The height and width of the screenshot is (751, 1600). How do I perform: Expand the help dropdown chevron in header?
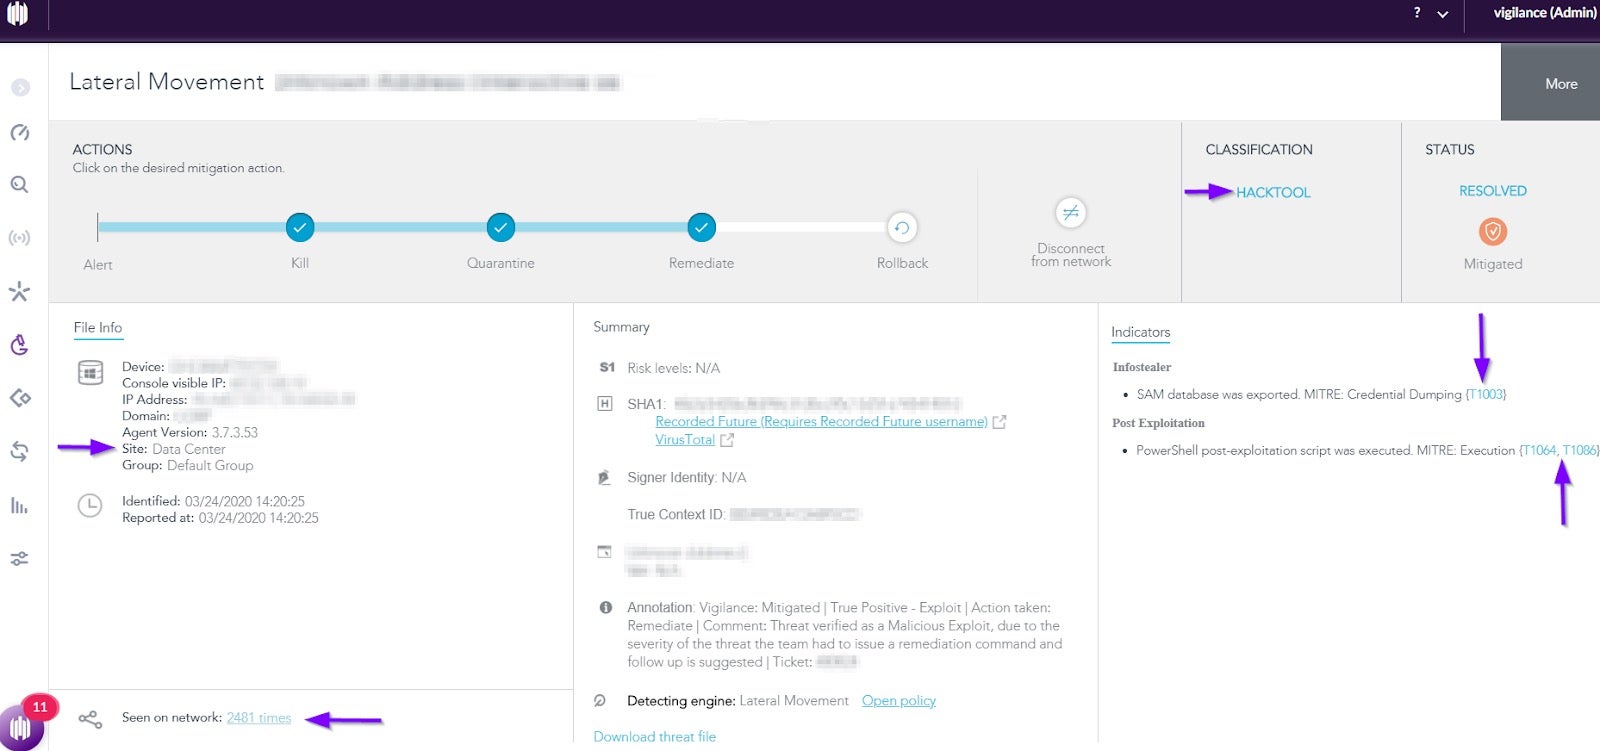coord(1442,14)
